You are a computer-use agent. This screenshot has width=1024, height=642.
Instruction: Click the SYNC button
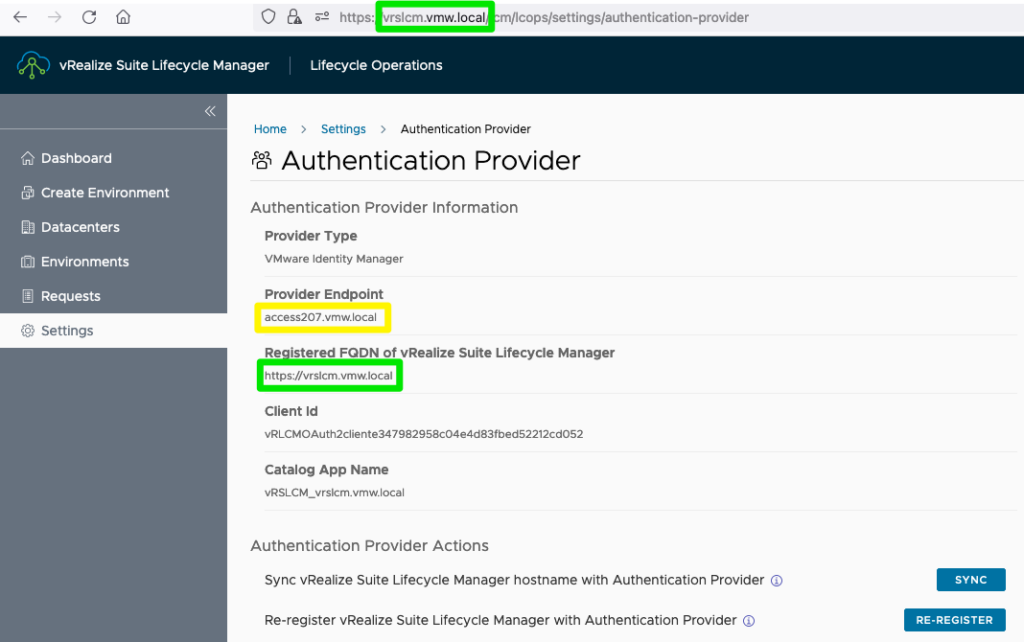click(x=971, y=580)
